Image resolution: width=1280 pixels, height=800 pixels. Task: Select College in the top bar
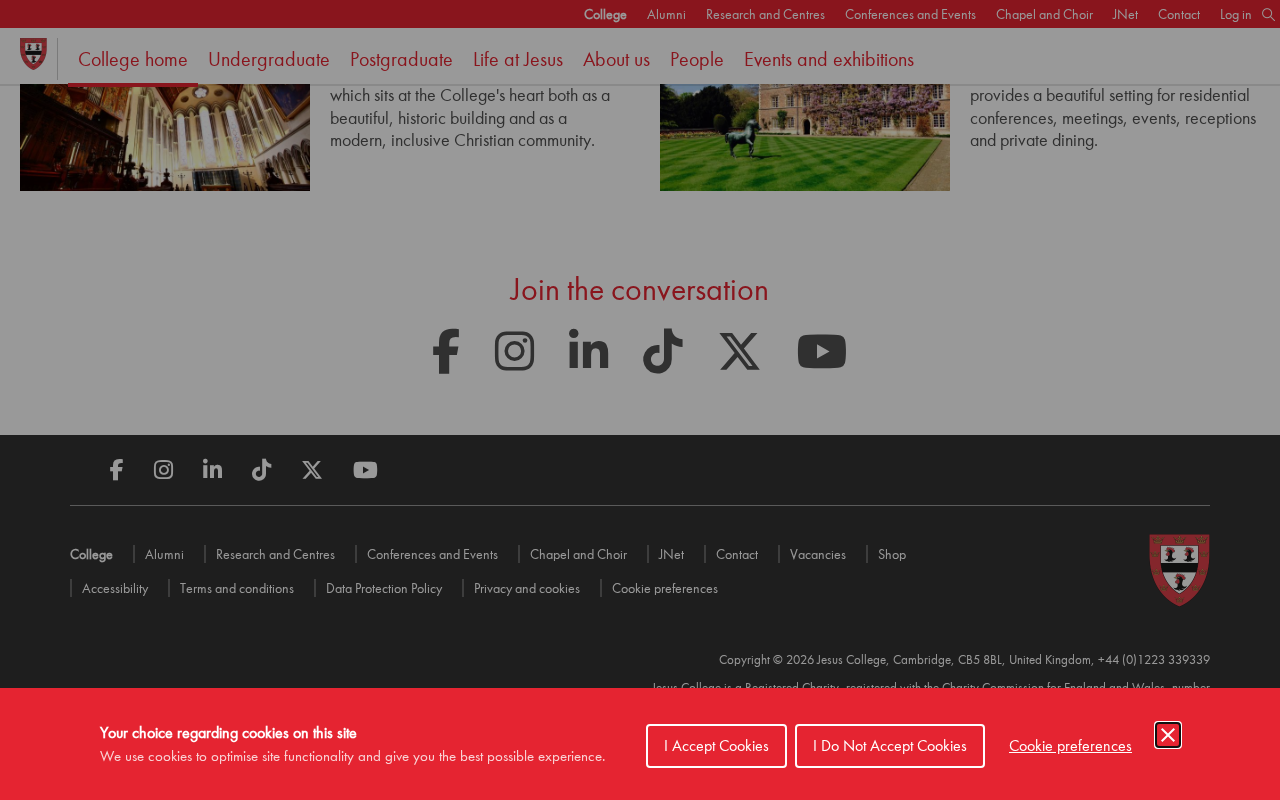pos(605,14)
